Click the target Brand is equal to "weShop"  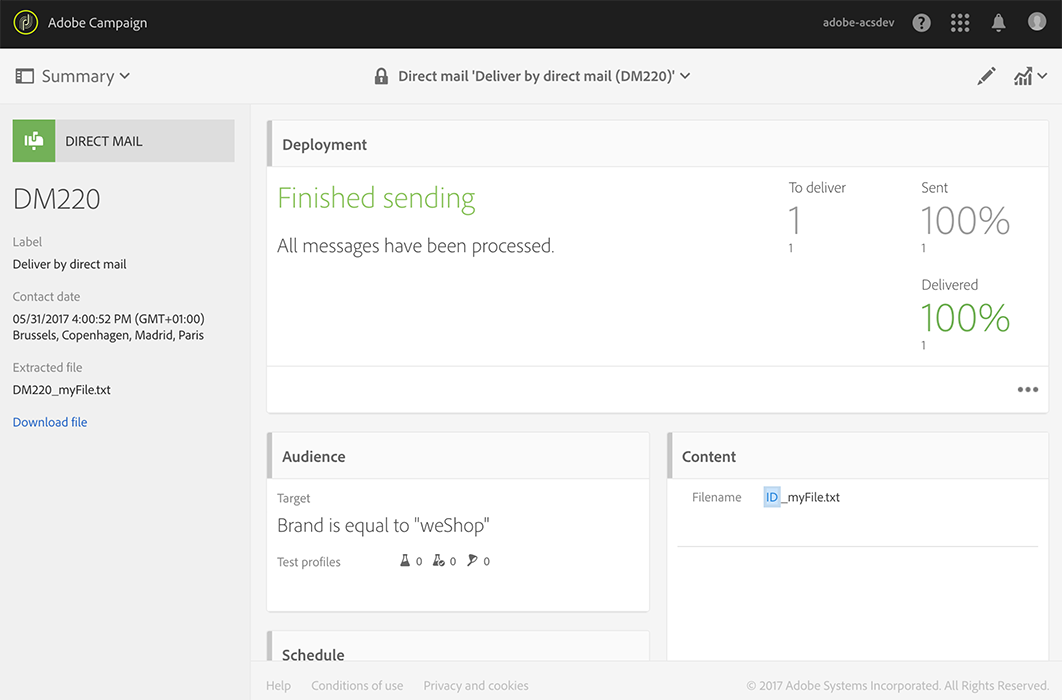(383, 525)
